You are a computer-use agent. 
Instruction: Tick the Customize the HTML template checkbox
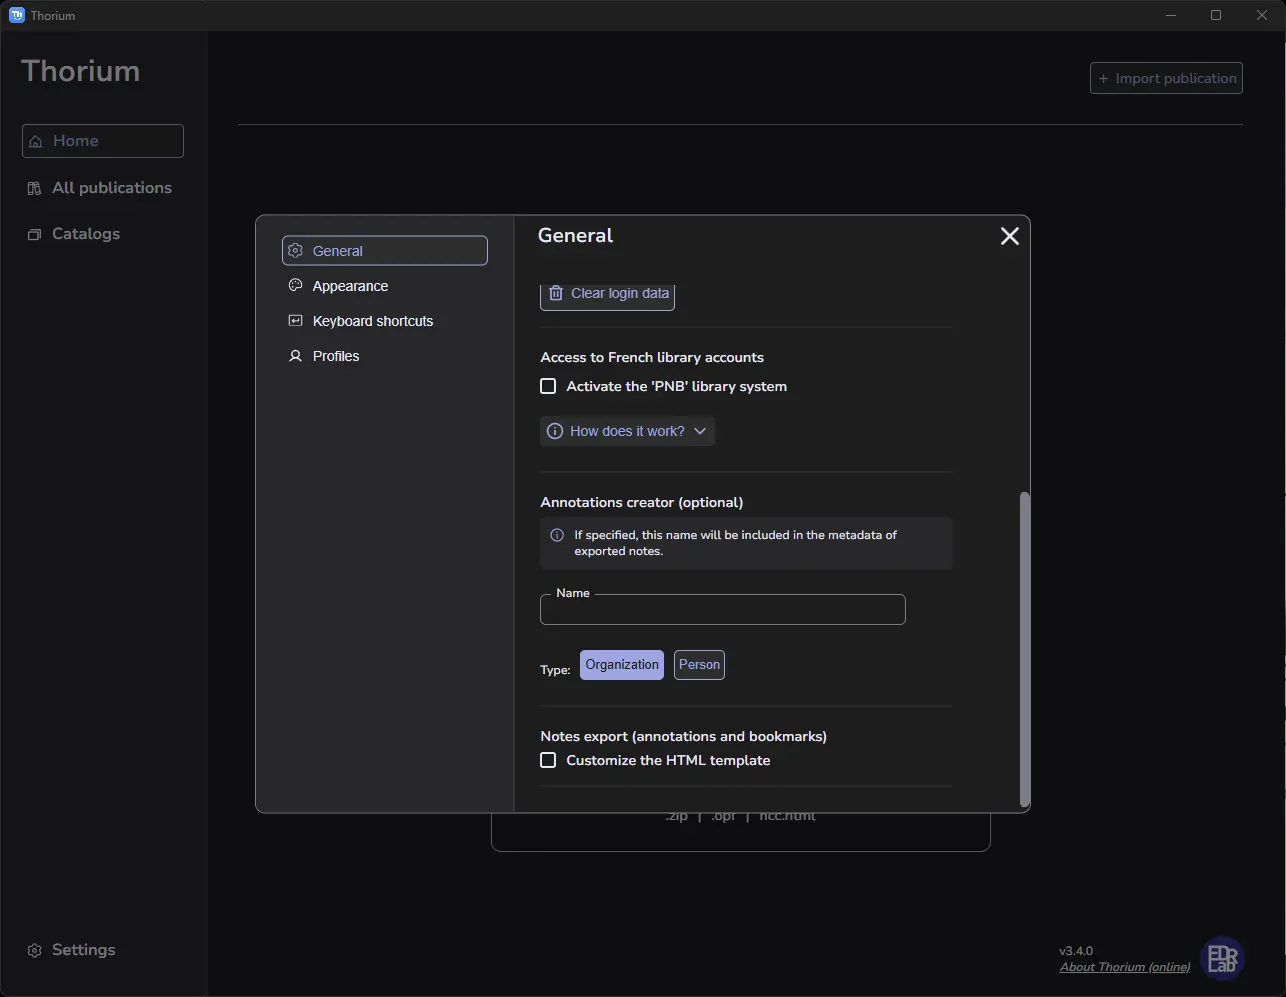548,760
